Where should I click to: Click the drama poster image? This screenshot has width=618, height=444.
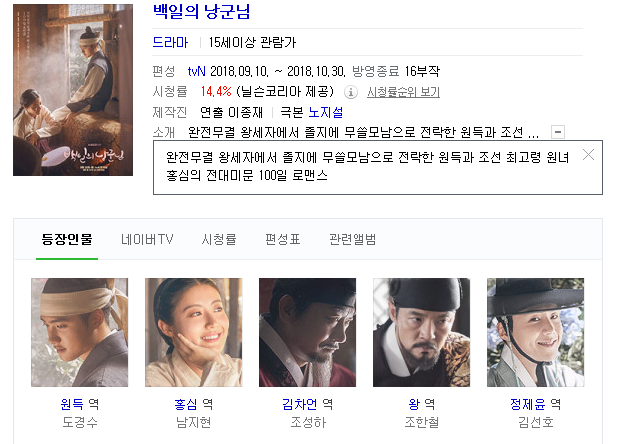(x=73, y=90)
